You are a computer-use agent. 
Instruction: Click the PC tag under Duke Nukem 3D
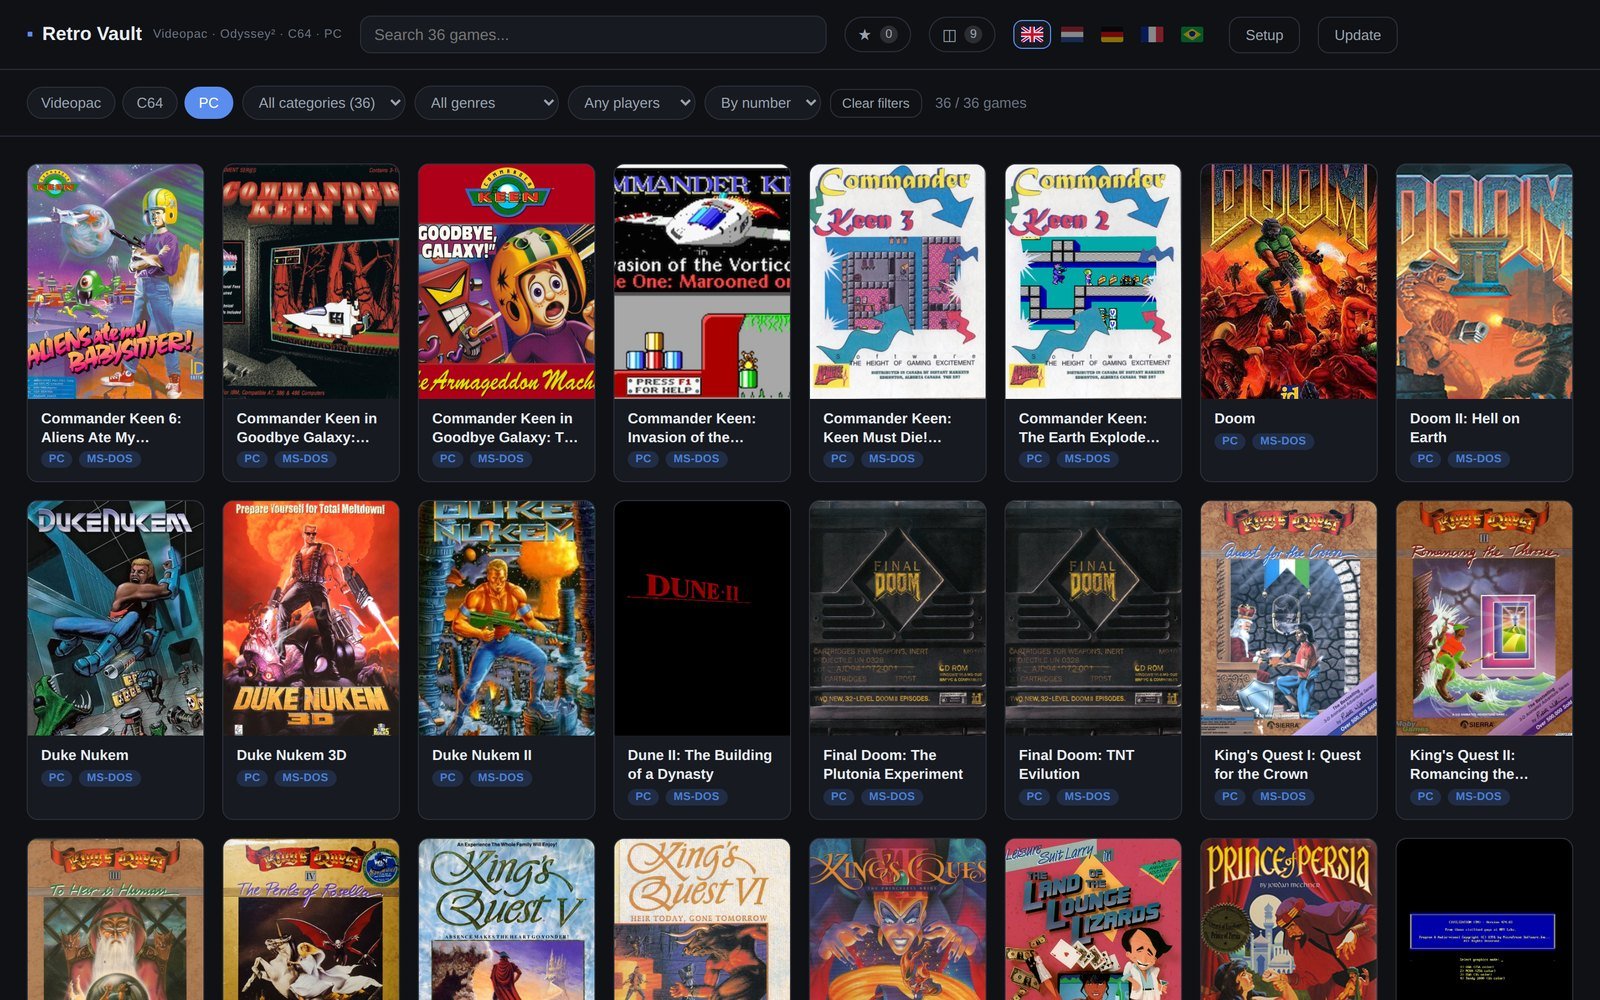pos(252,778)
